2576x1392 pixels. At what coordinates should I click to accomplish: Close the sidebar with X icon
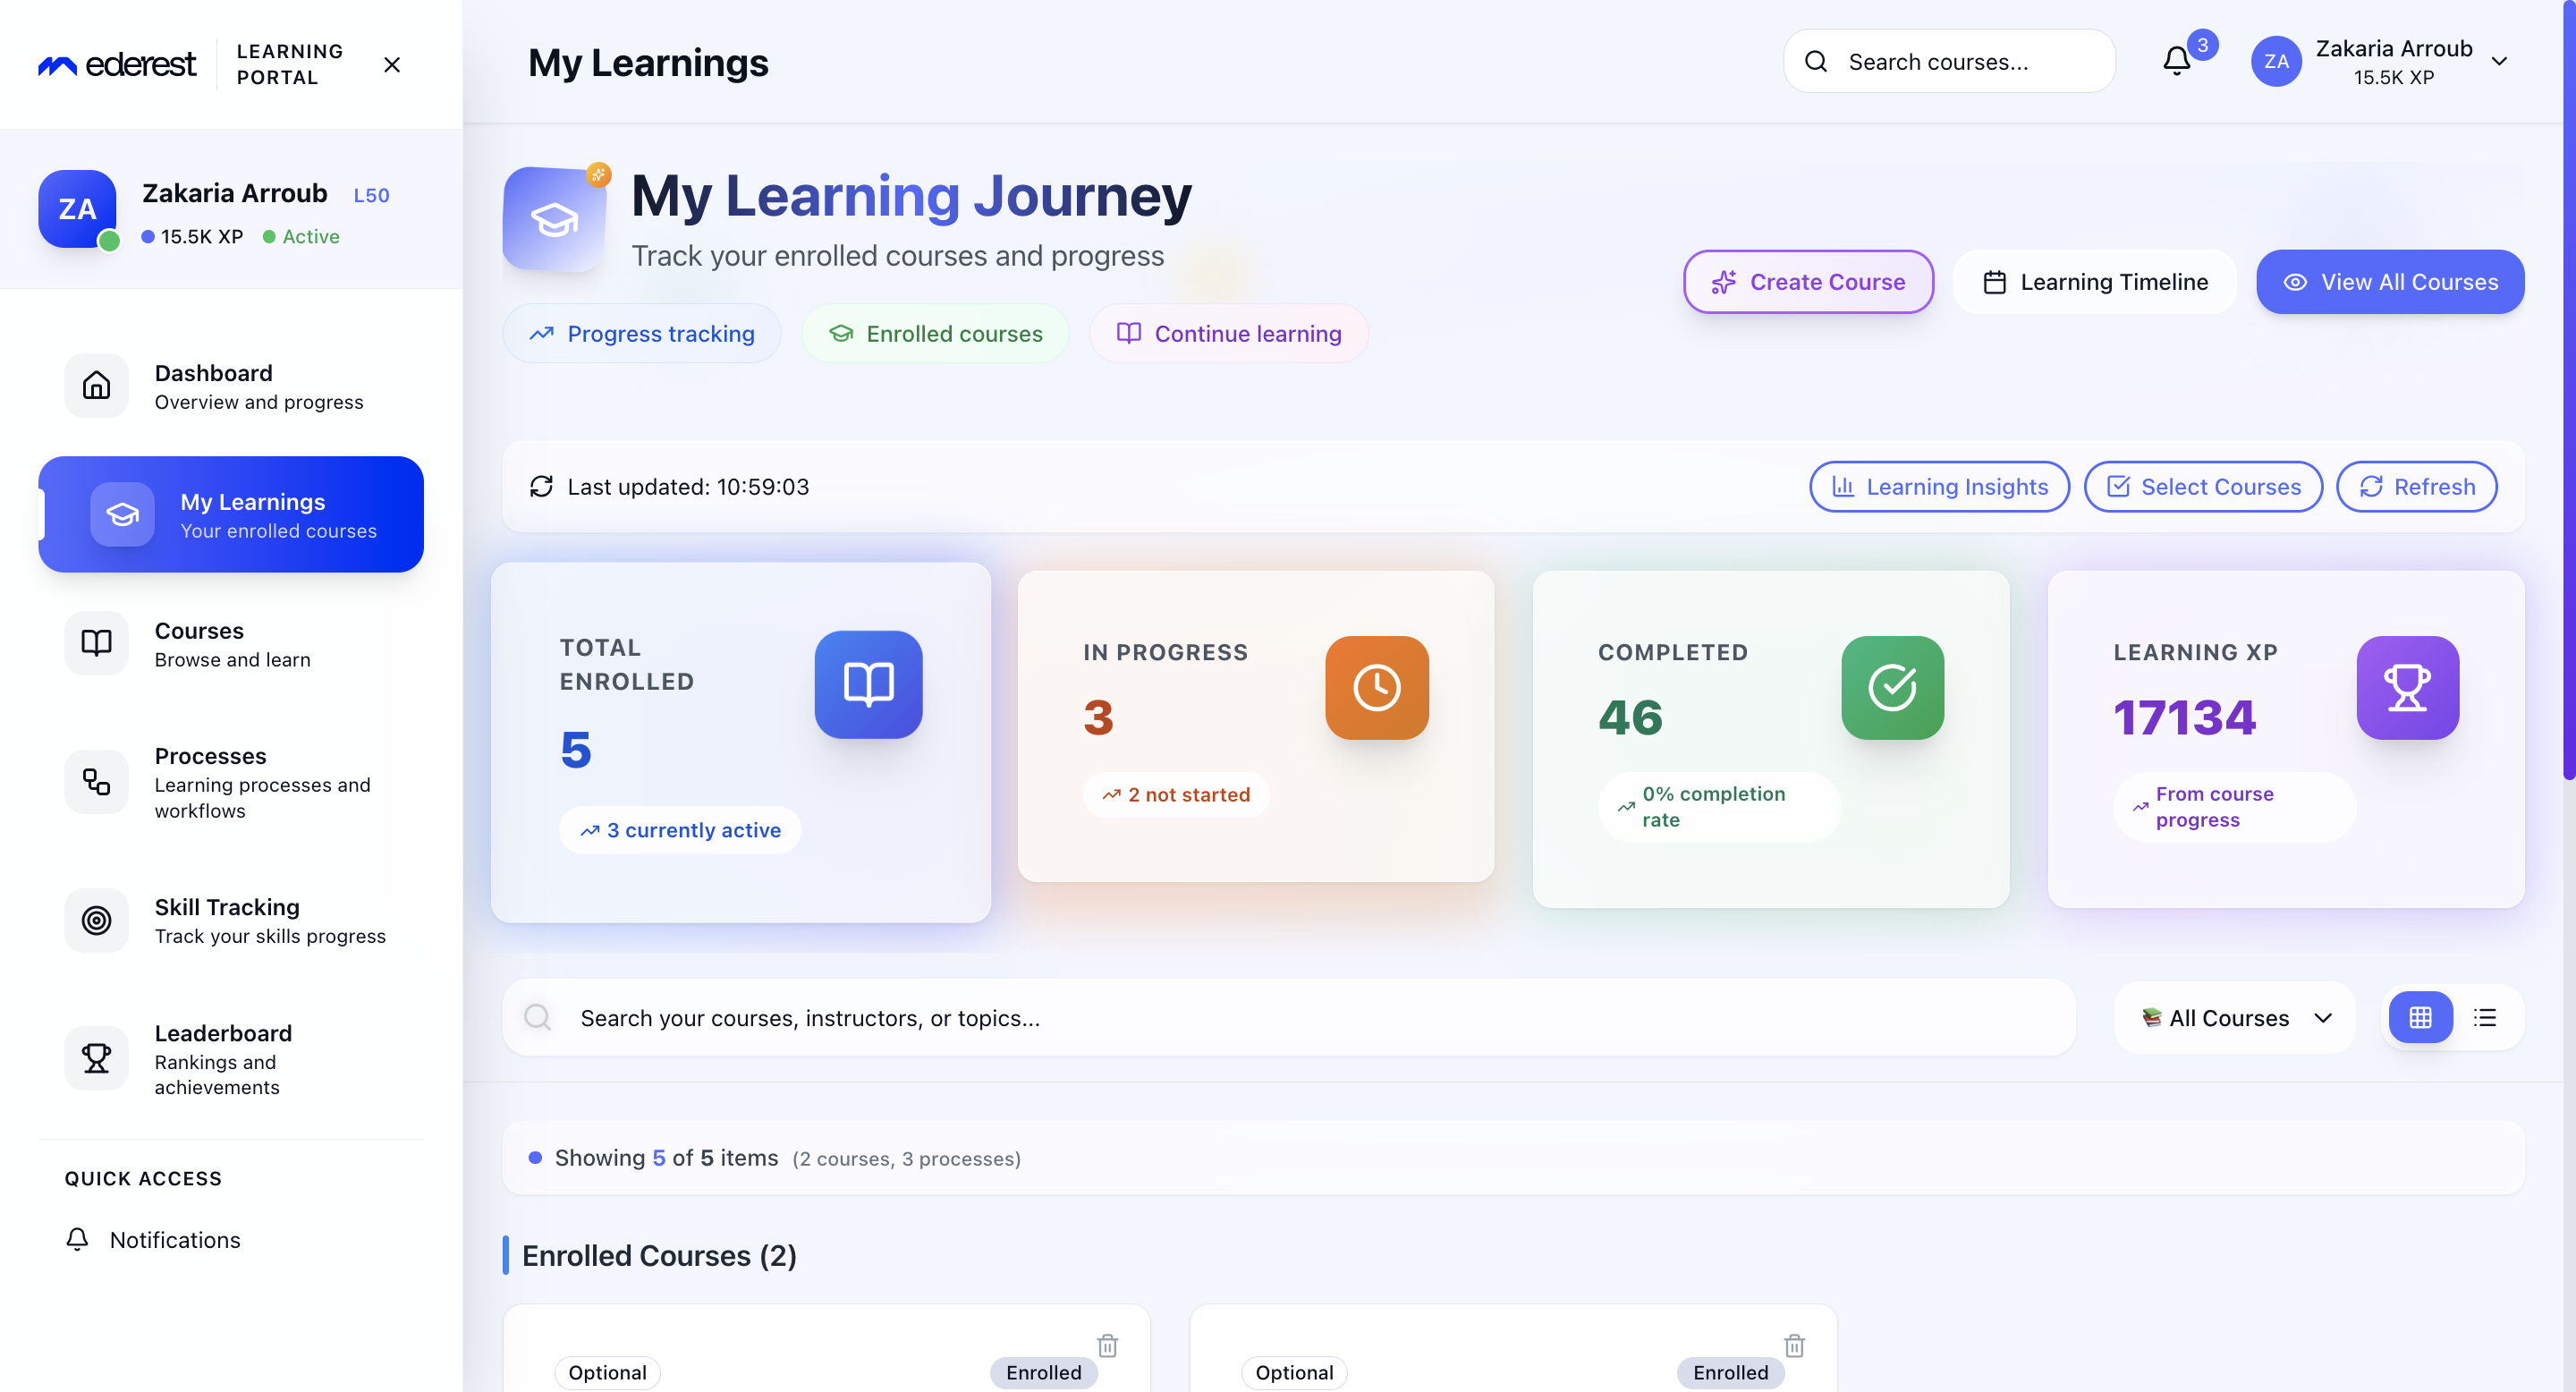coord(392,65)
